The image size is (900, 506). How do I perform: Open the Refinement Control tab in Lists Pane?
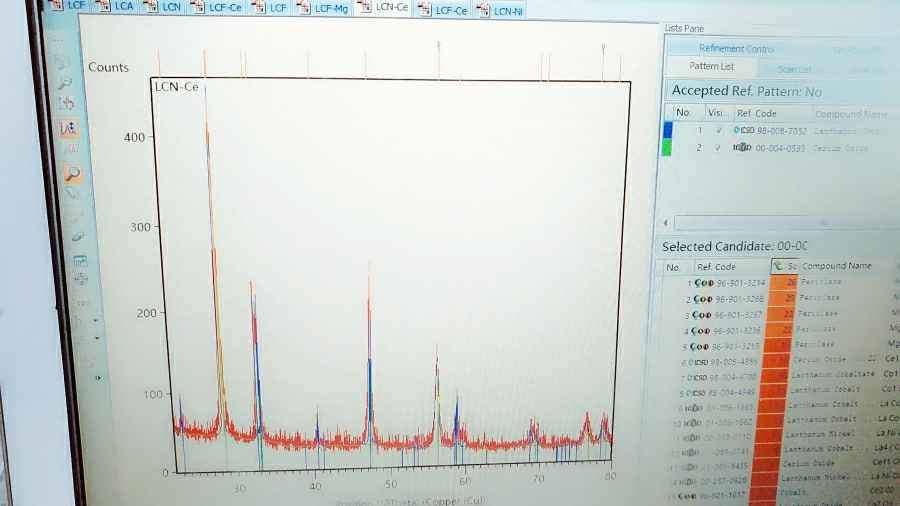(736, 49)
